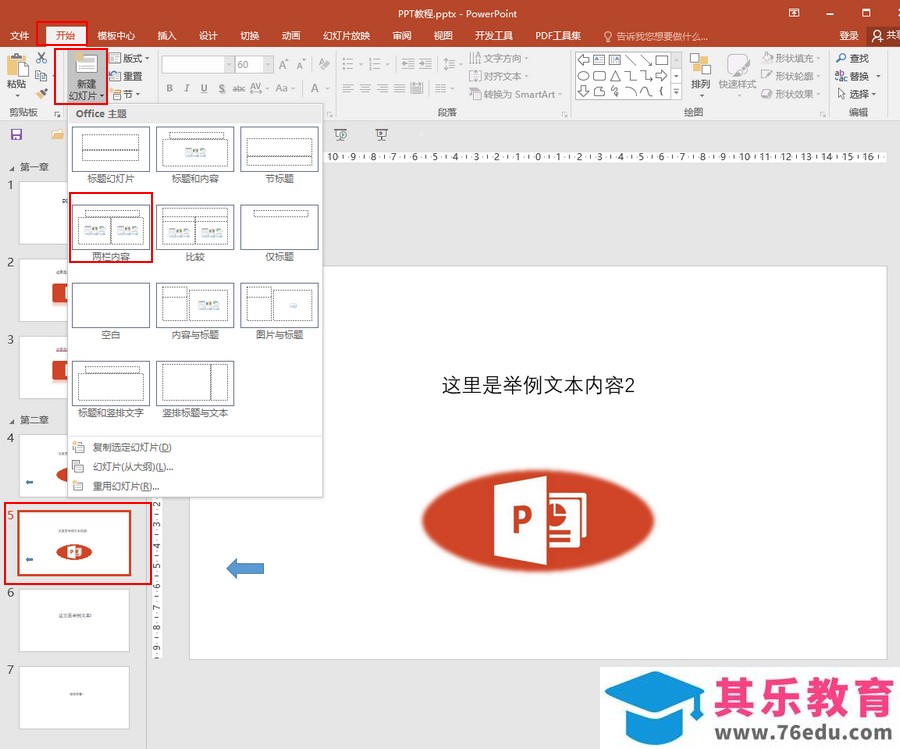This screenshot has height=749, width=900.
Task: Open the font name combo box
Action: (197, 64)
